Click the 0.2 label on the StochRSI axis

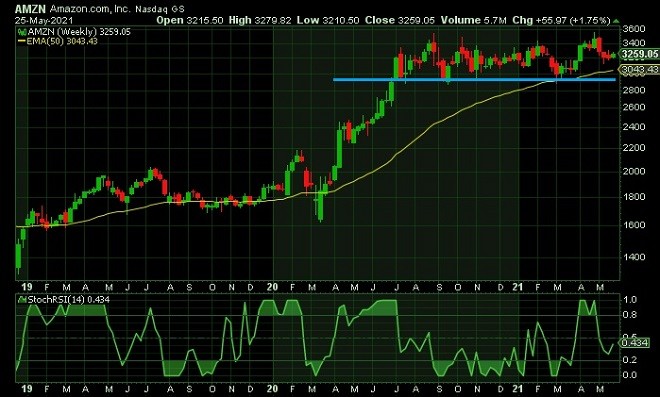pos(630,360)
